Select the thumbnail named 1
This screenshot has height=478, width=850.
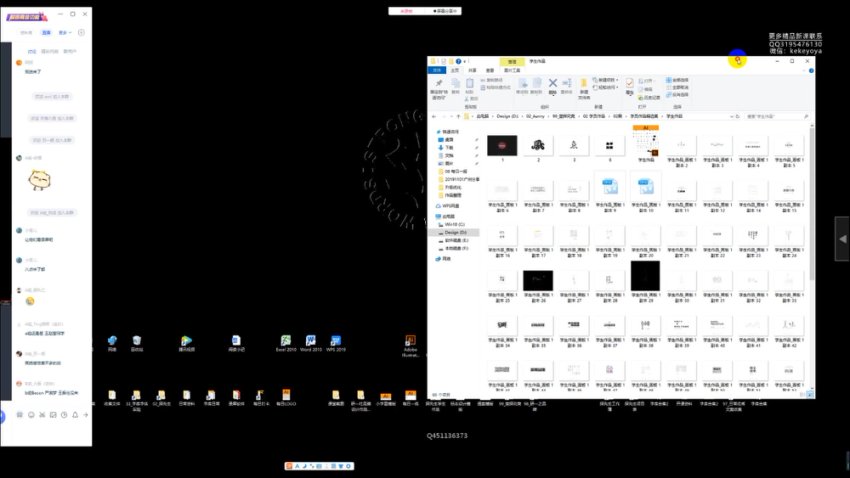coord(502,148)
